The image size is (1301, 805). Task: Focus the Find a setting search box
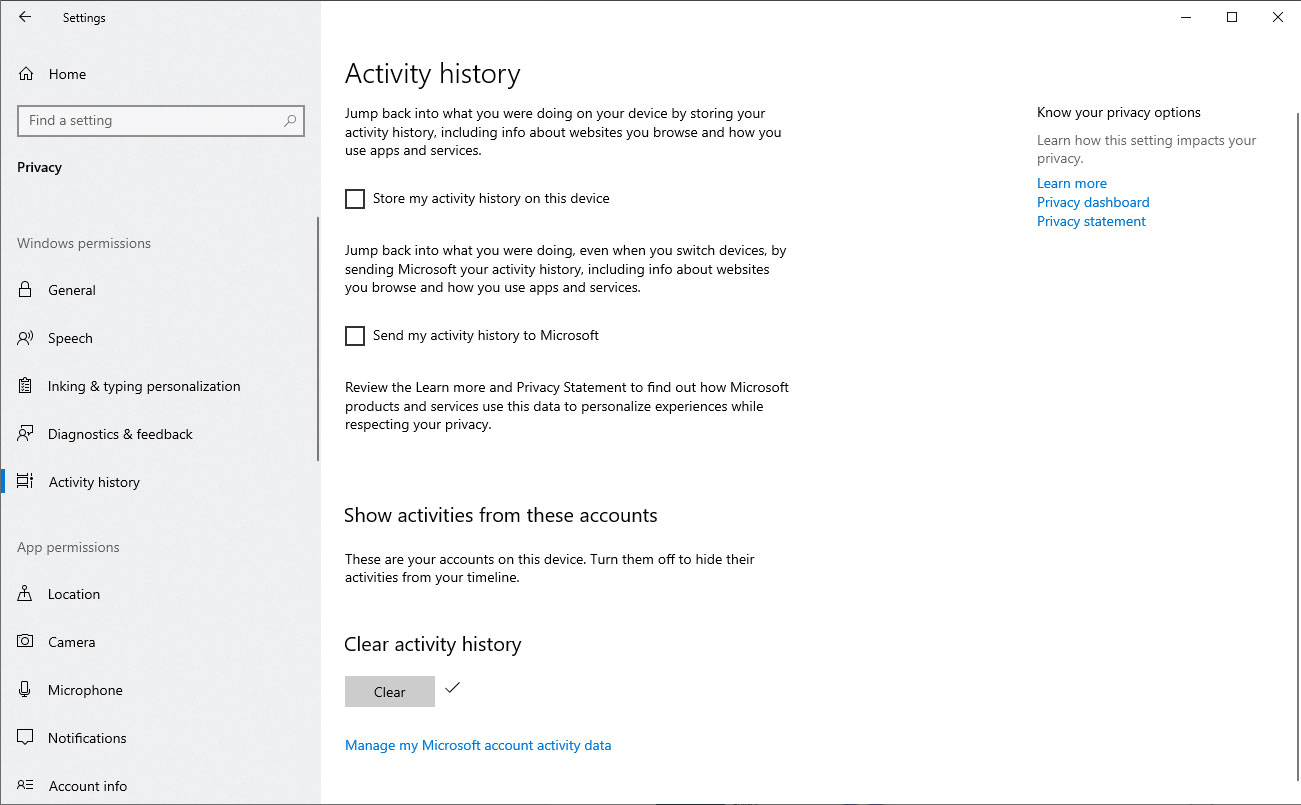[161, 121]
